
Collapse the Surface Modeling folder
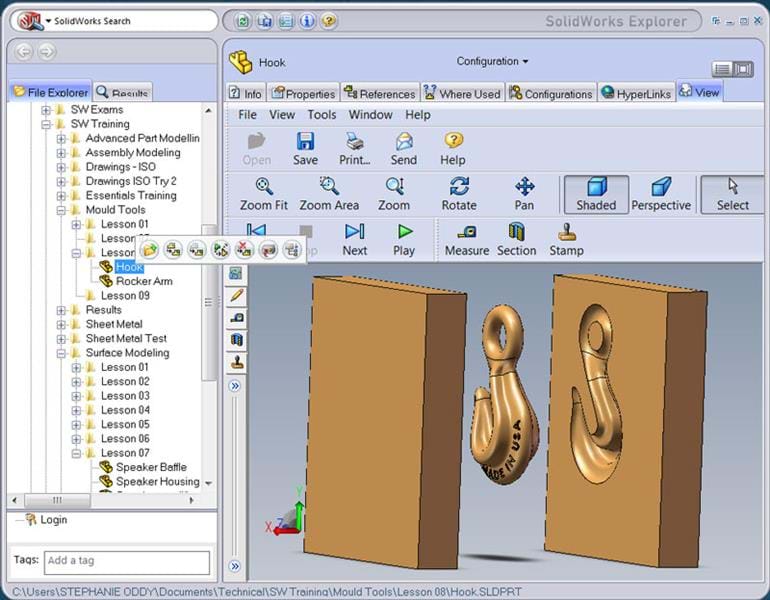pos(61,353)
